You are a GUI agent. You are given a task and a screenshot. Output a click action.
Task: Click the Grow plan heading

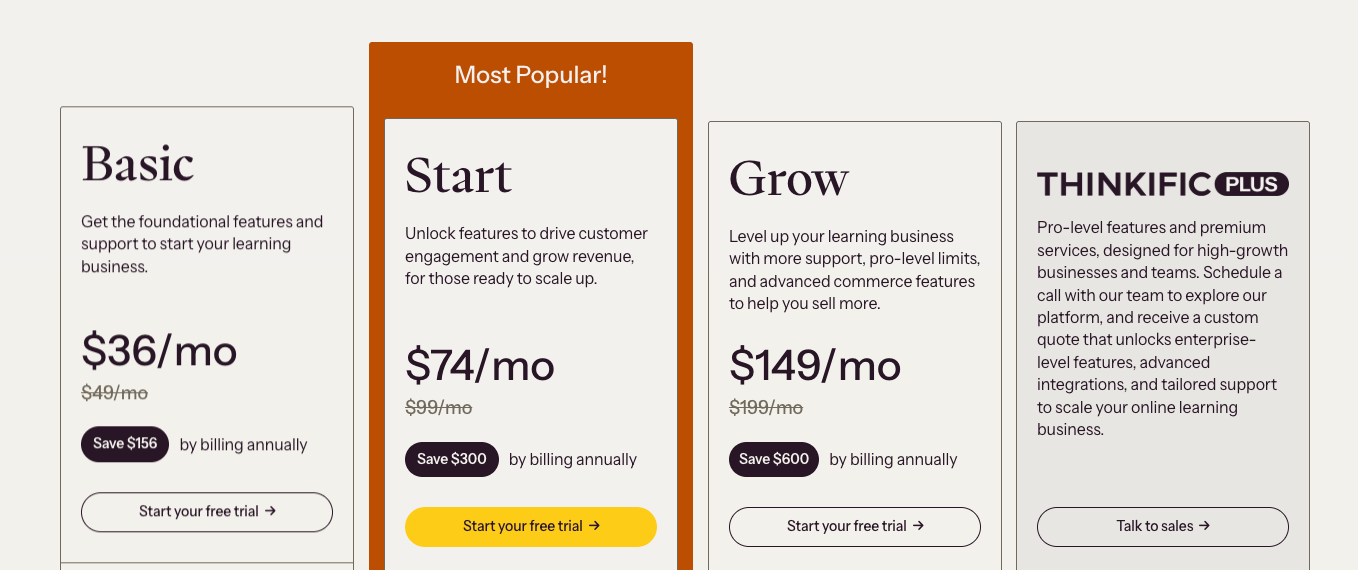(x=788, y=179)
